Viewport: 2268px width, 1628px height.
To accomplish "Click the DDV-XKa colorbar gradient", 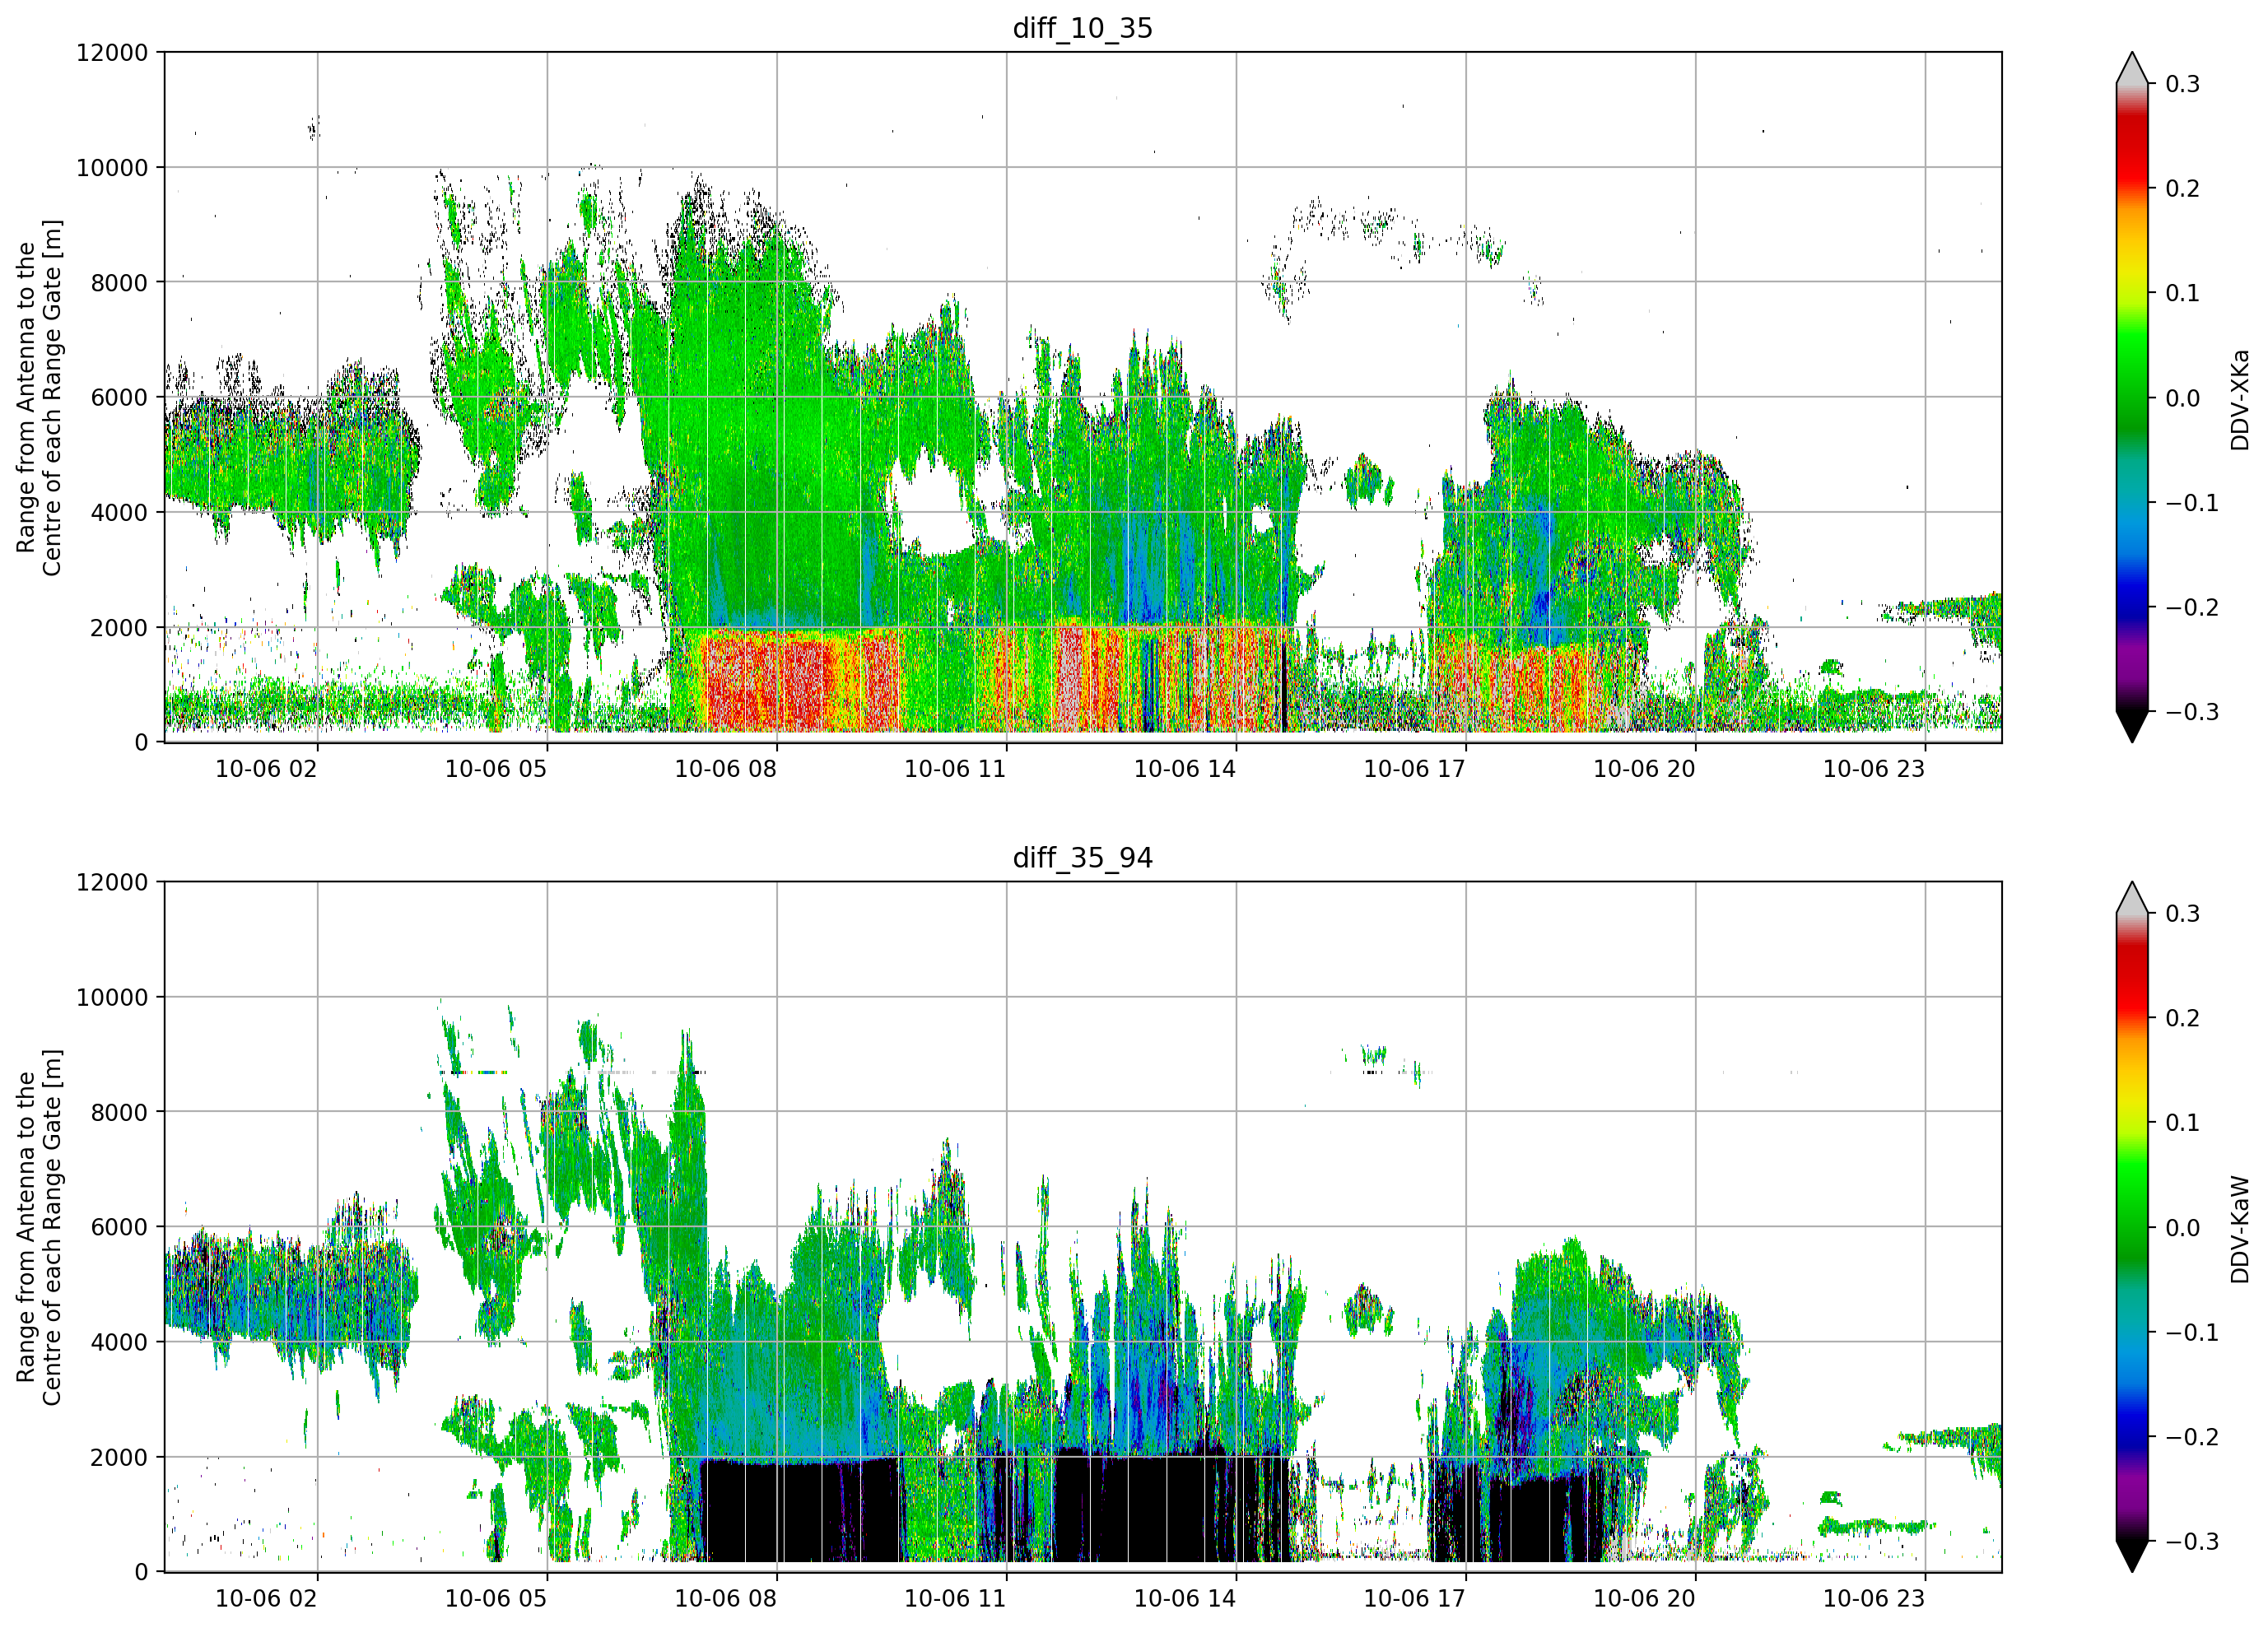I will pos(2132,397).
